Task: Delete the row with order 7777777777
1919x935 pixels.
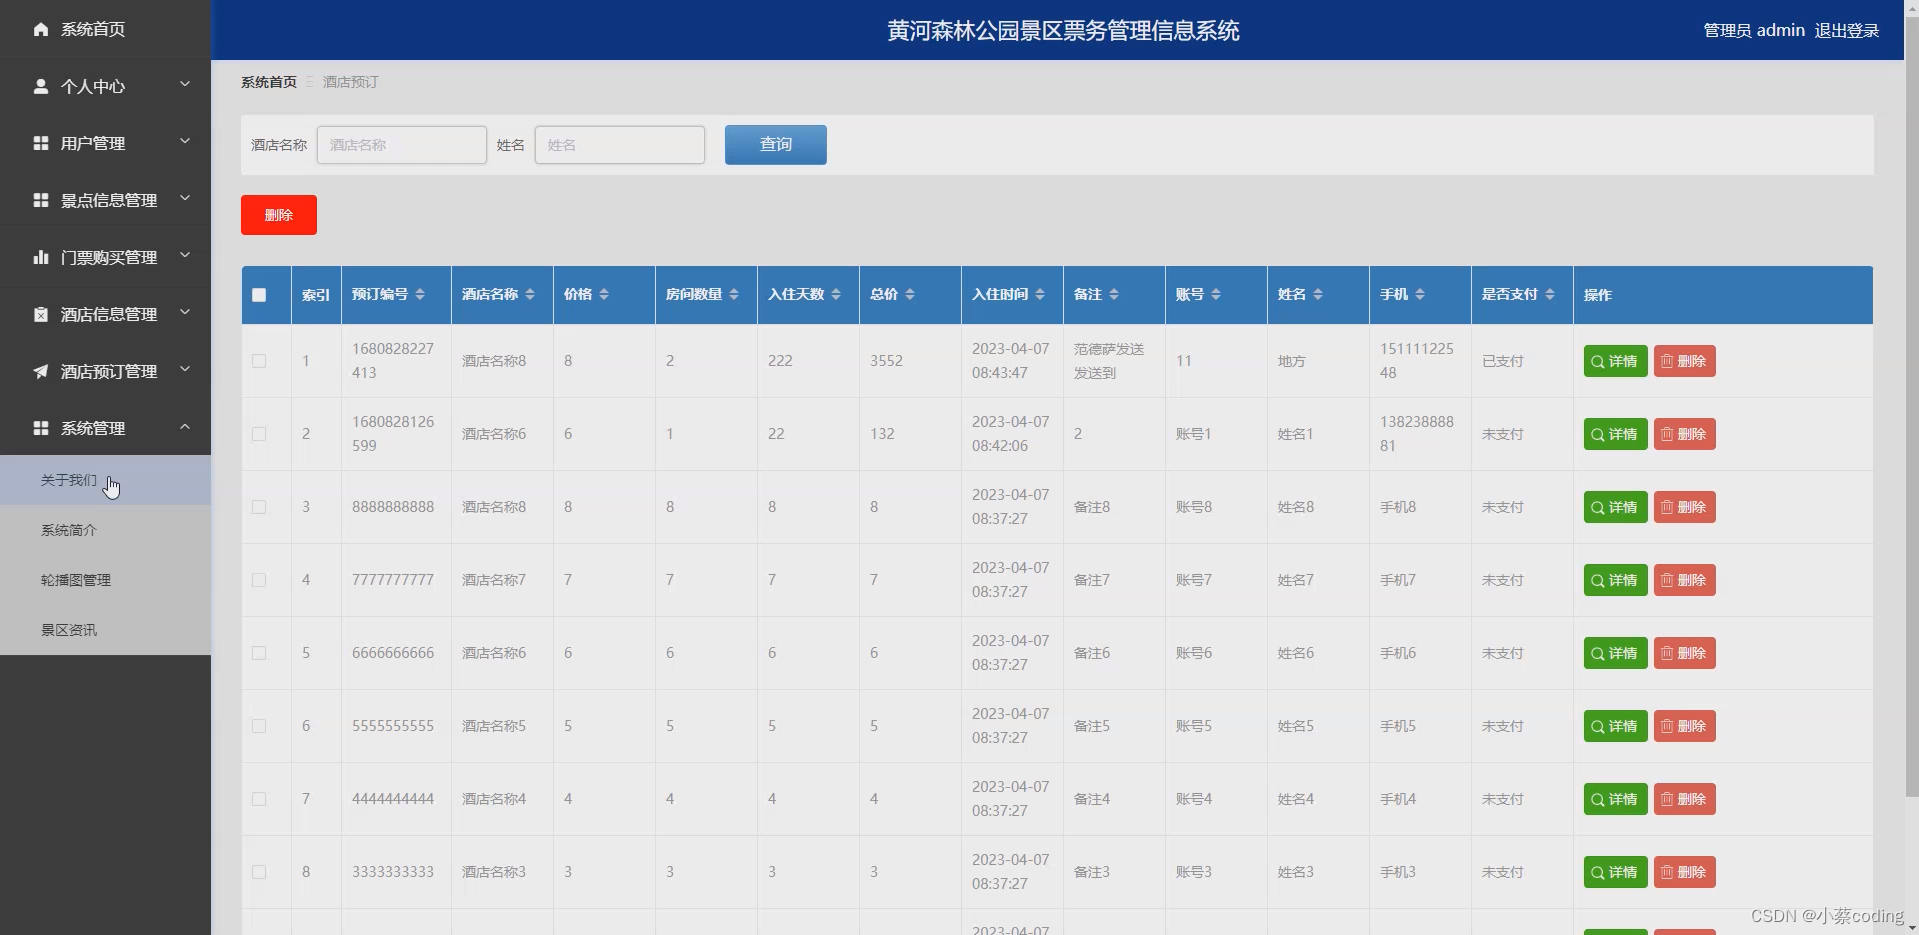Action: (x=1685, y=580)
